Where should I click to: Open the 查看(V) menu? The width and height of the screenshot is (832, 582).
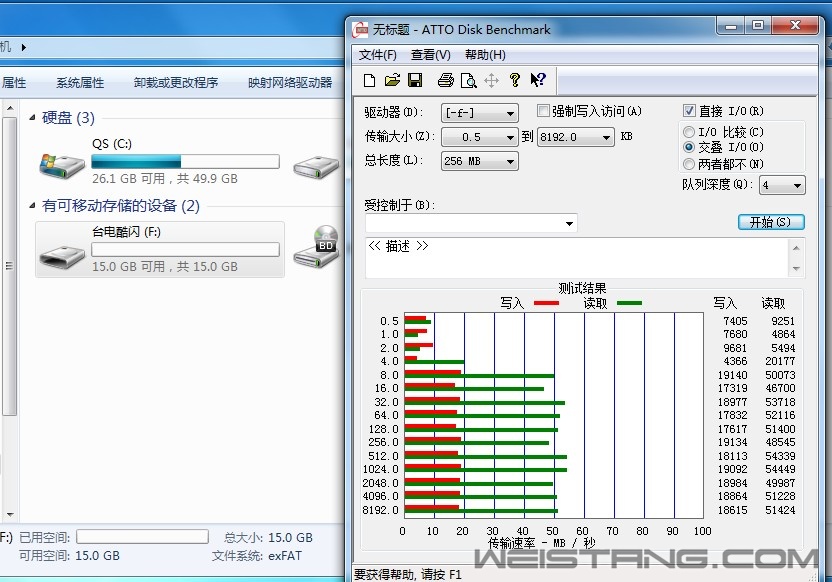[430, 55]
